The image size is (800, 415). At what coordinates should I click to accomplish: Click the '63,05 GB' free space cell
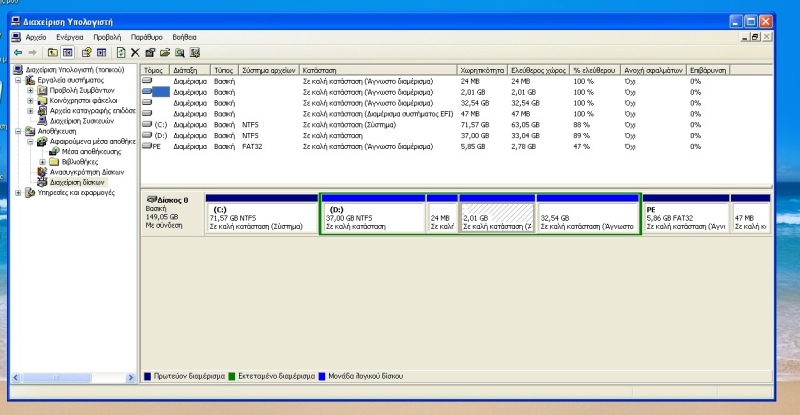point(525,125)
